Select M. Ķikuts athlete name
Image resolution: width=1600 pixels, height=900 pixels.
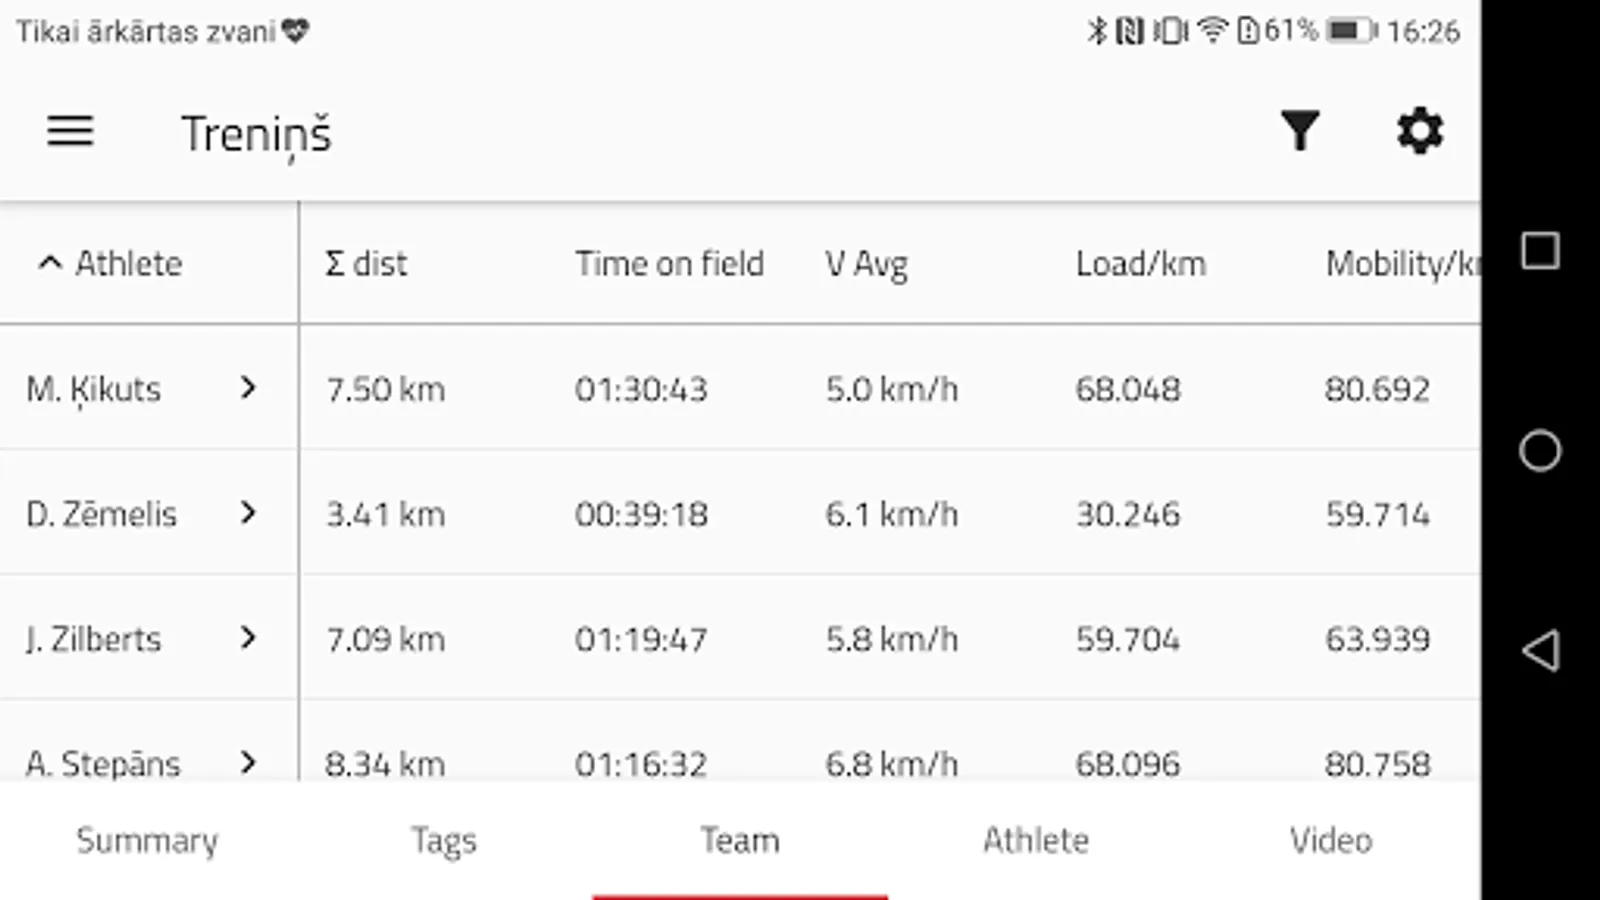point(94,389)
